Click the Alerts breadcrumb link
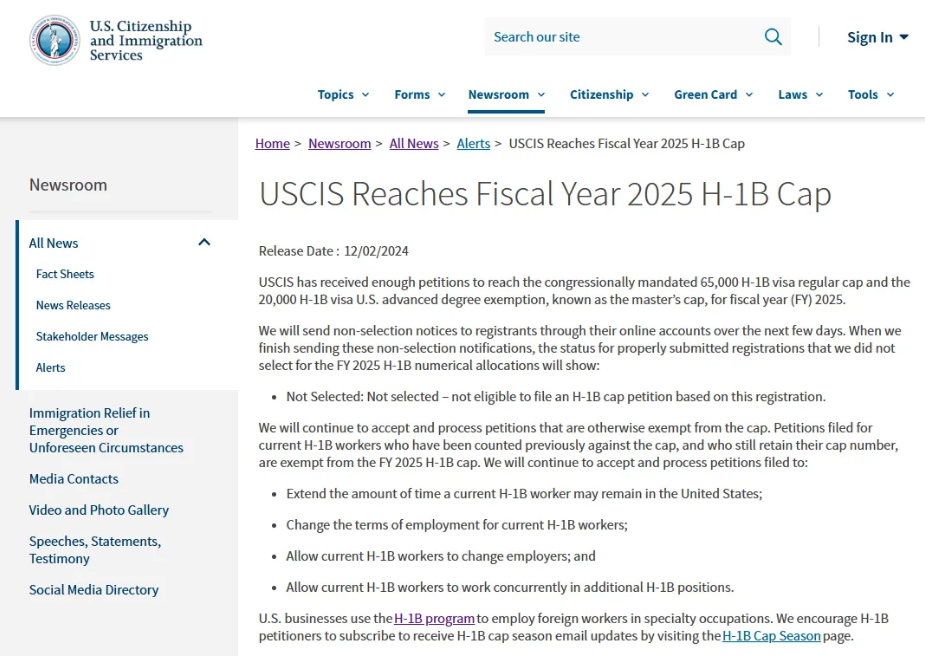Screen dimensions: 925x659 pos(473,143)
